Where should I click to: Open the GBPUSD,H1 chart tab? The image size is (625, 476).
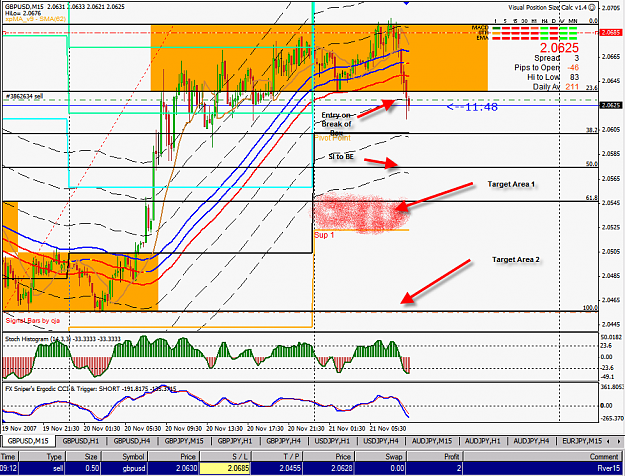(x=81, y=441)
